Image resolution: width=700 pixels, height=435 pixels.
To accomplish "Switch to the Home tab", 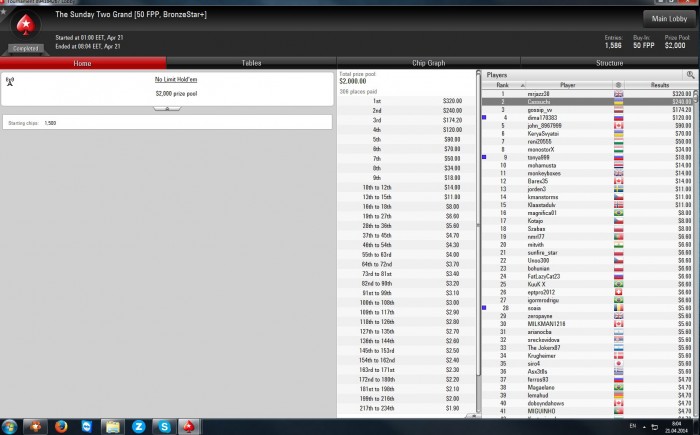I will click(83, 63).
